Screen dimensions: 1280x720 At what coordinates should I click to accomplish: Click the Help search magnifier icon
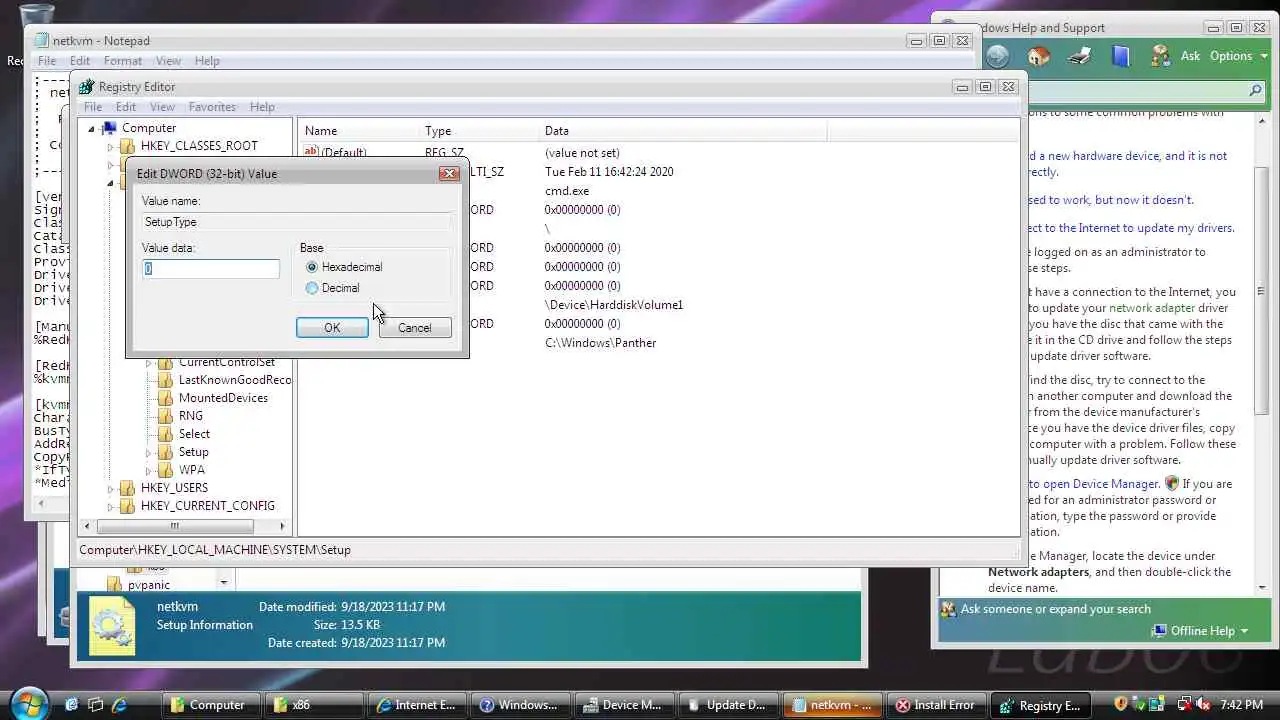coord(1256,91)
